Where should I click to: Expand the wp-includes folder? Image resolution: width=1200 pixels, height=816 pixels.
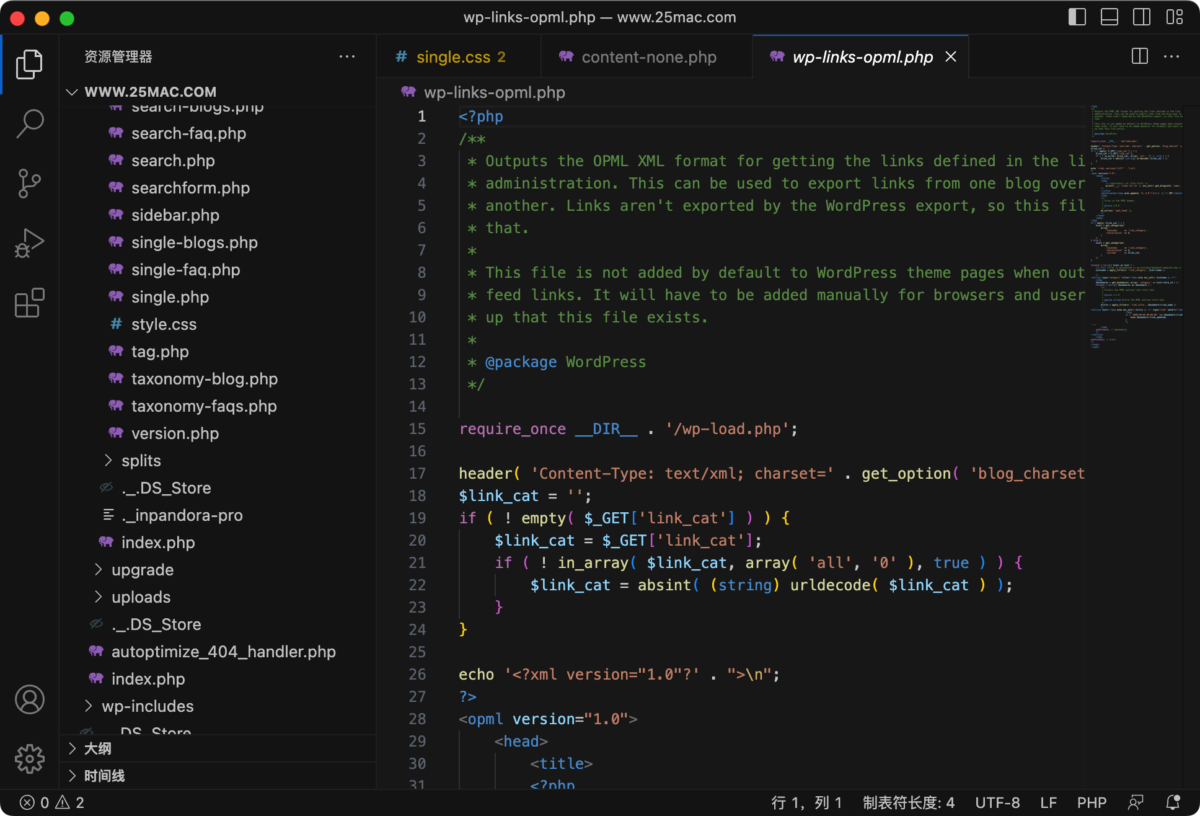pos(147,706)
